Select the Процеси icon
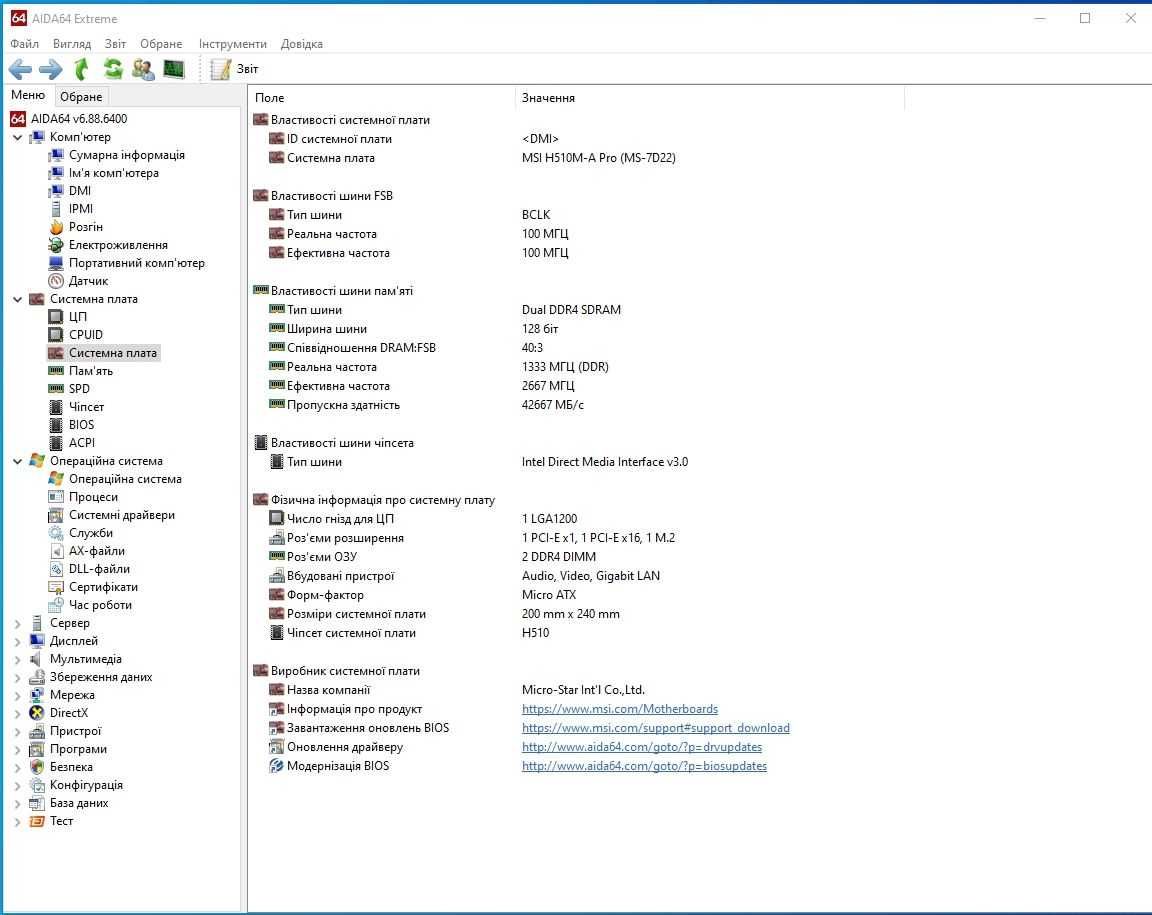This screenshot has height=915, width=1152. pos(56,497)
